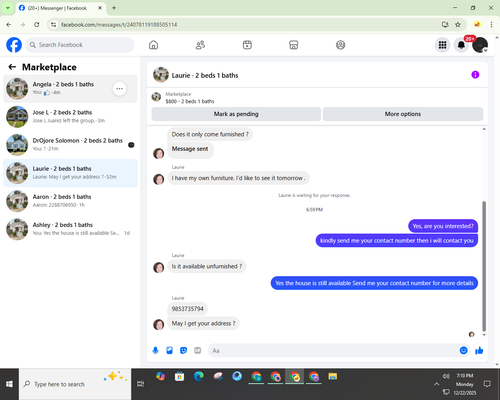Open Chrome three-dot menu
The height and width of the screenshot is (400, 500).
(x=491, y=24)
